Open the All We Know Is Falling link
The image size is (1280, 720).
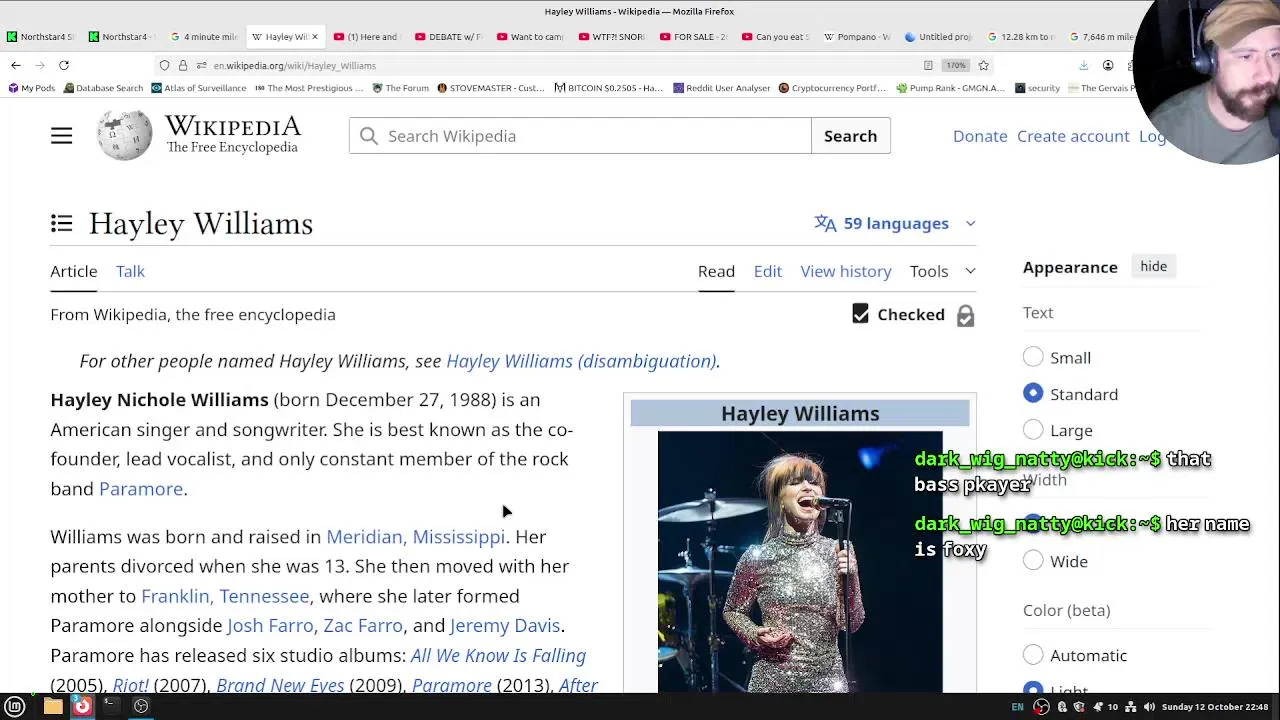click(x=498, y=655)
